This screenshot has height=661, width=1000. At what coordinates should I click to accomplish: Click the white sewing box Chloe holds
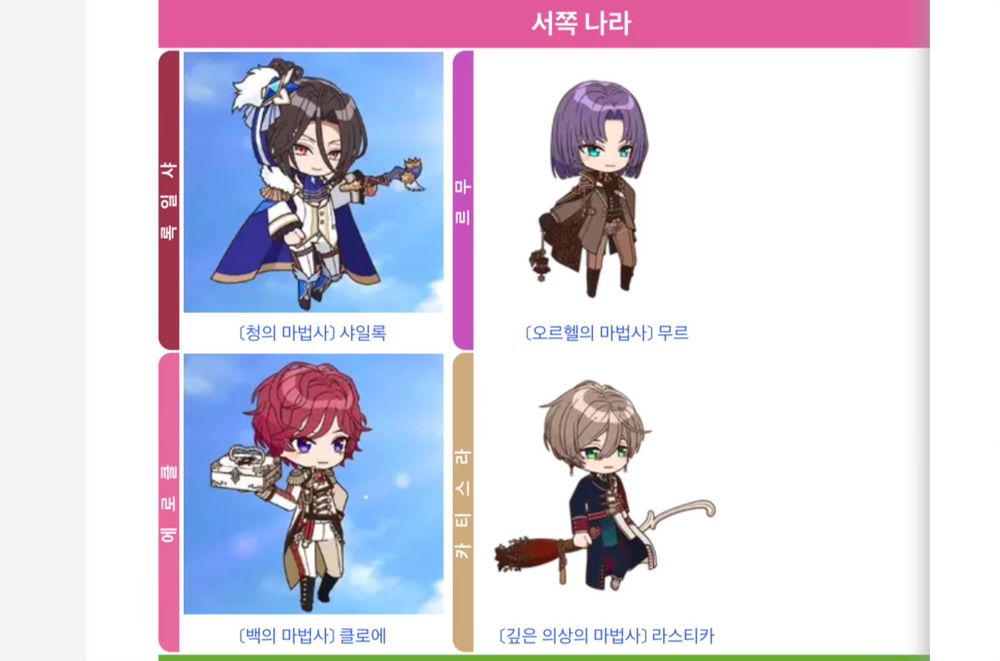[x=246, y=469]
